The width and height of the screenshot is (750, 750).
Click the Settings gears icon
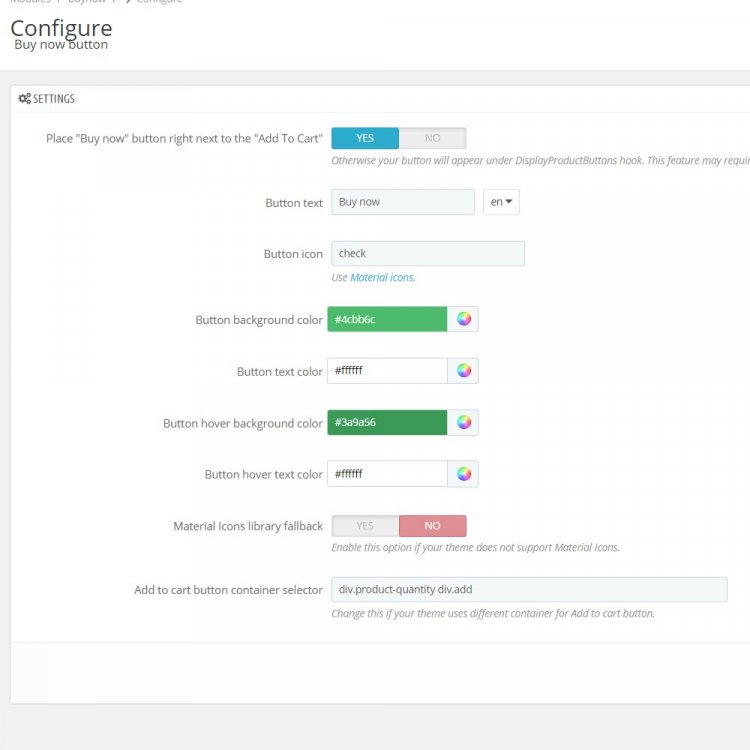point(25,99)
